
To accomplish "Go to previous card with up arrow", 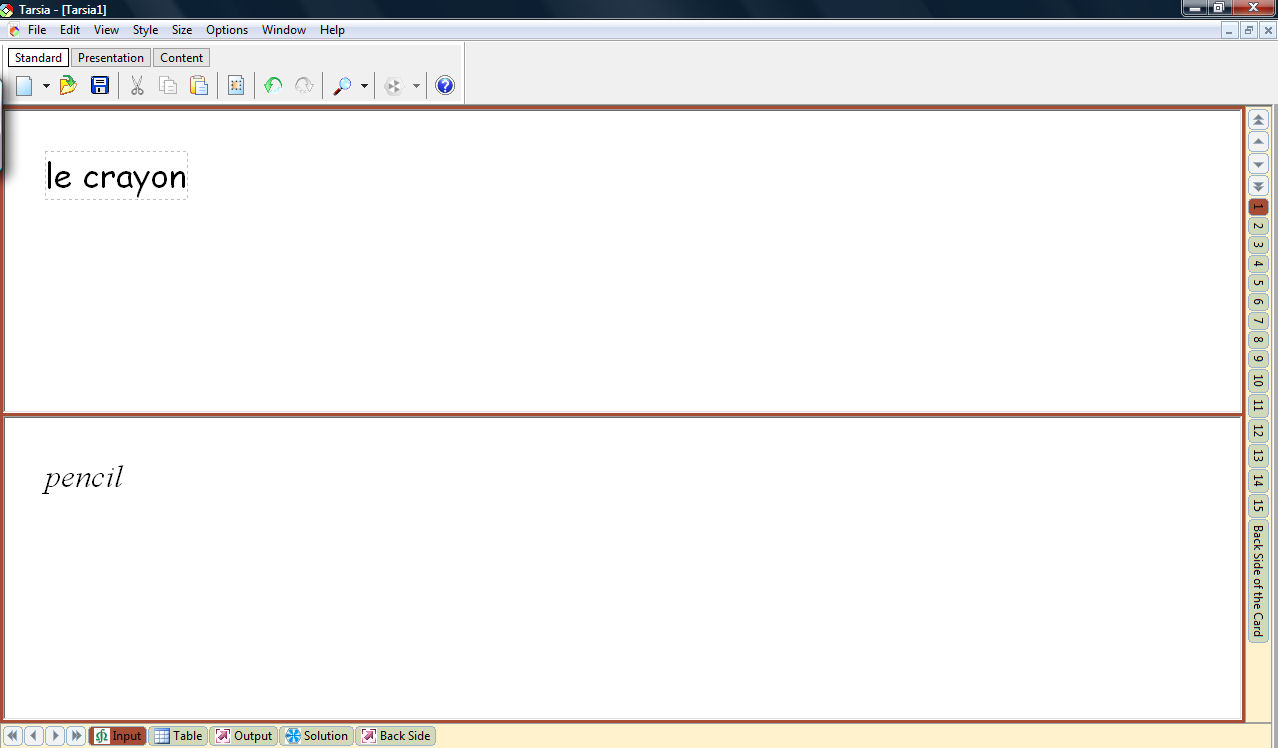I will 1259,142.
